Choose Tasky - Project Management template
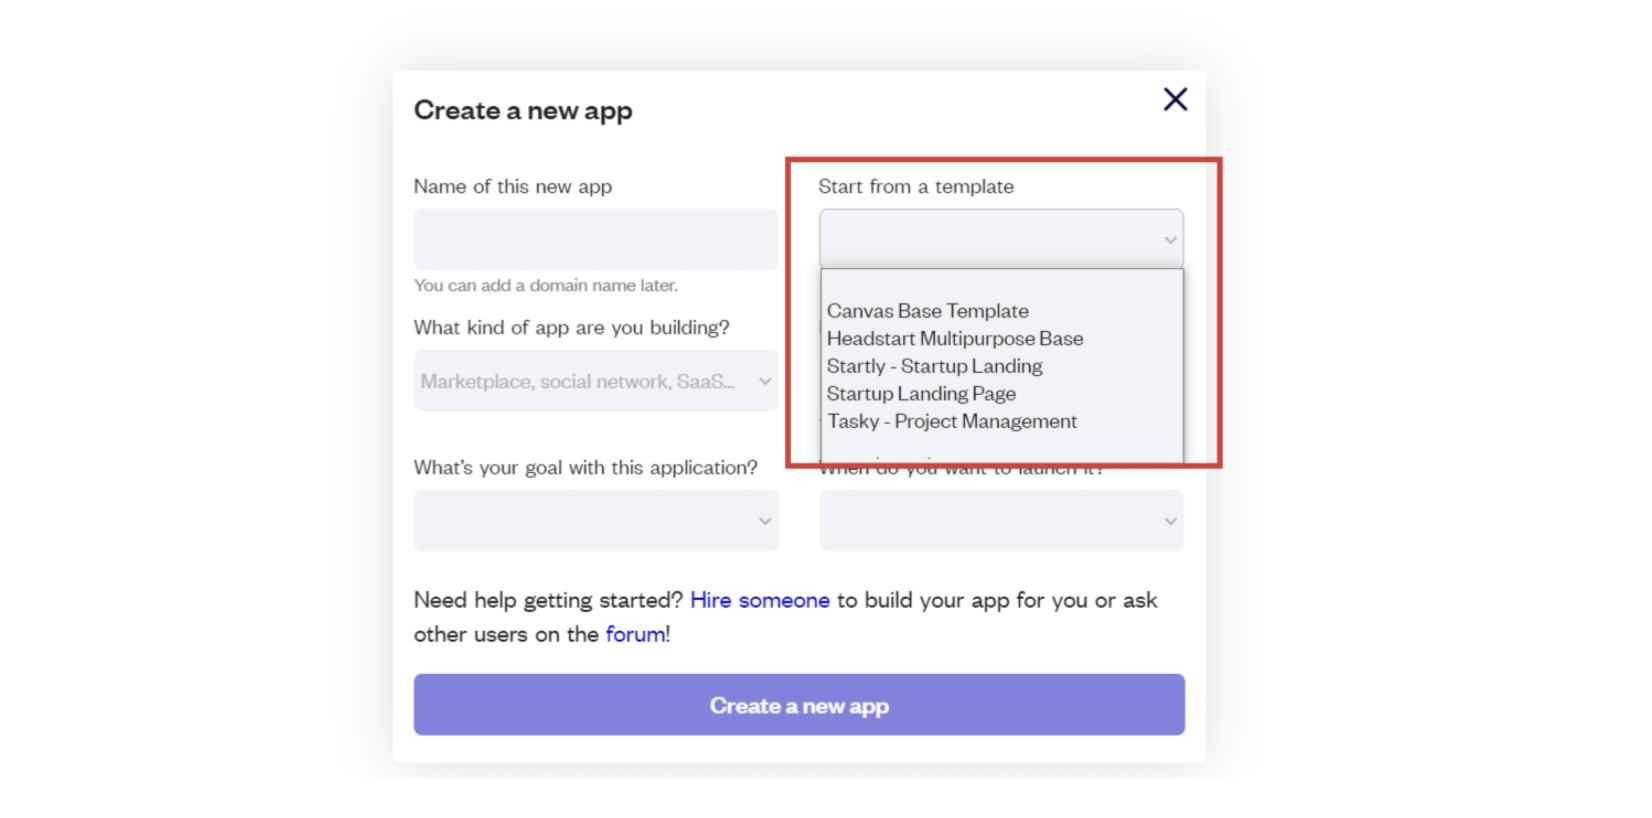 [x=951, y=421]
